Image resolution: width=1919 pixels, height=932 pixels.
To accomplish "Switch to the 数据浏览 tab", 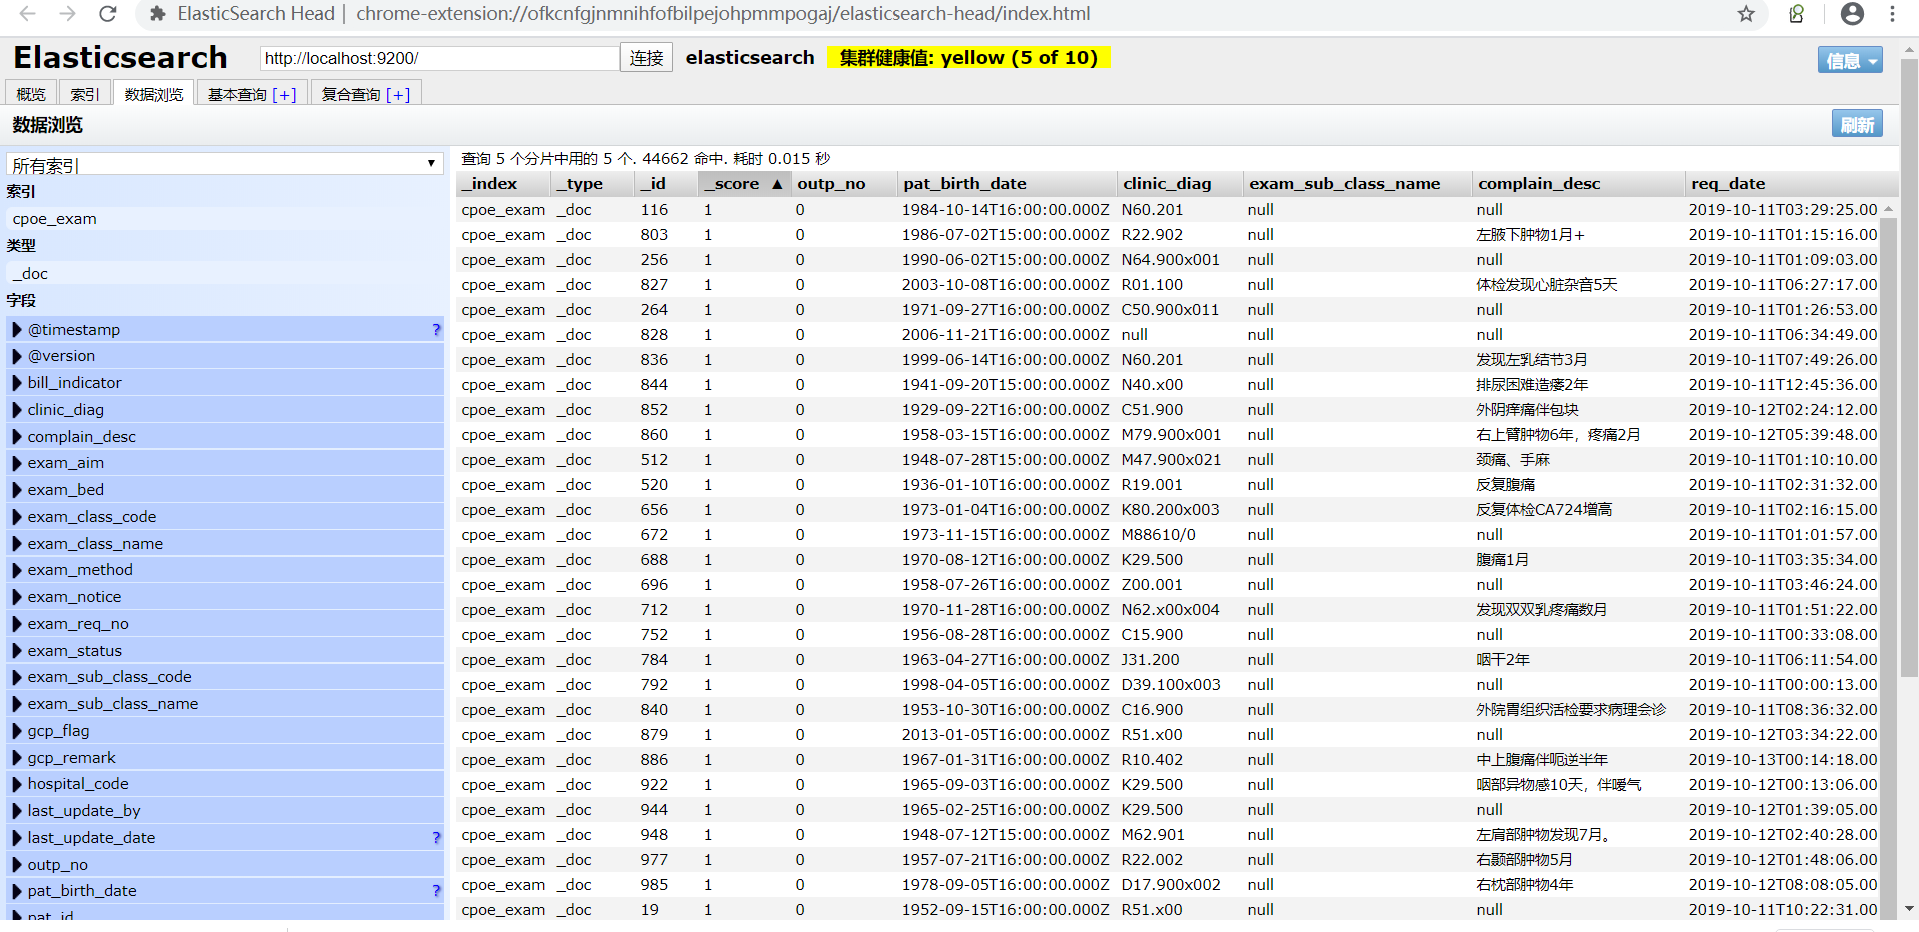I will pos(154,94).
